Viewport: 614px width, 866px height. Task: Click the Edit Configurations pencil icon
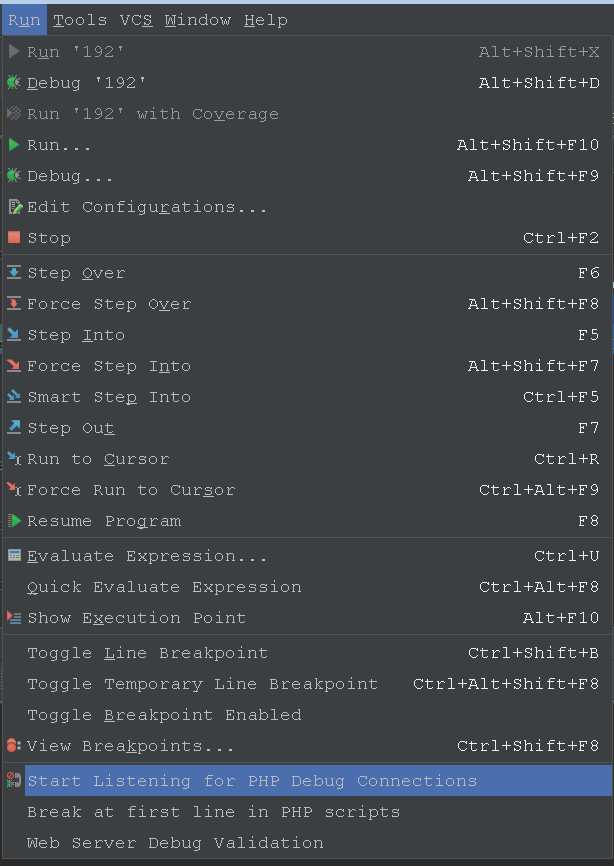coord(15,207)
